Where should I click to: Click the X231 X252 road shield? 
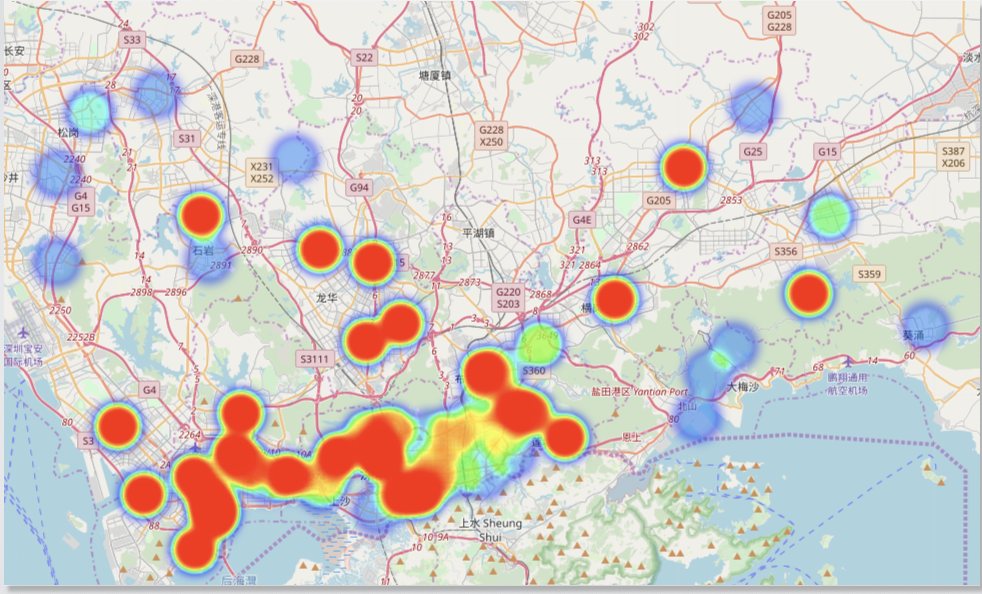tap(262, 172)
